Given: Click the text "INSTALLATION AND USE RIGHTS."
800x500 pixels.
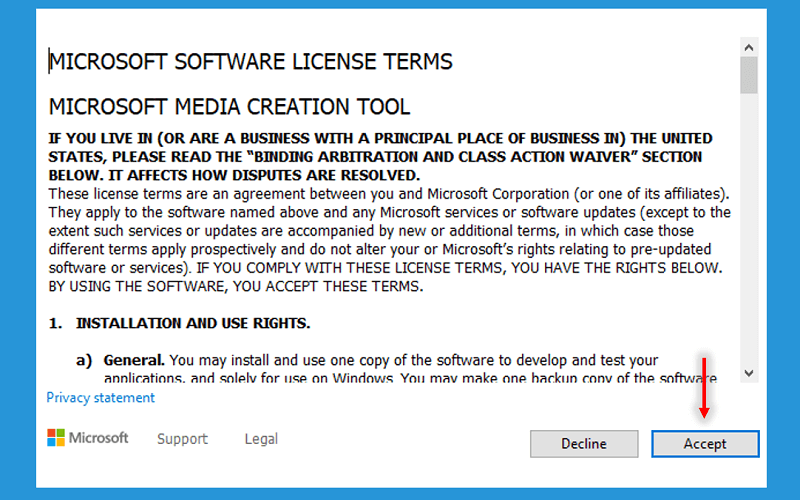Looking at the screenshot, I should [193, 323].
